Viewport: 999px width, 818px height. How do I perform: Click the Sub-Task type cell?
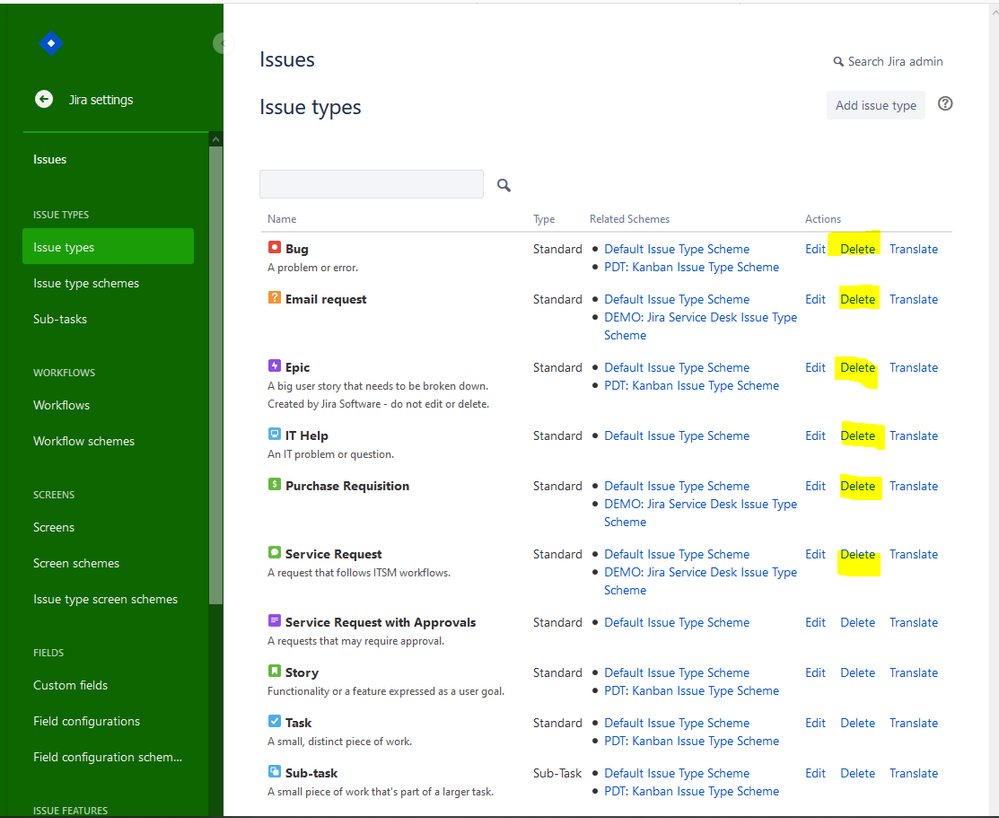click(x=557, y=773)
